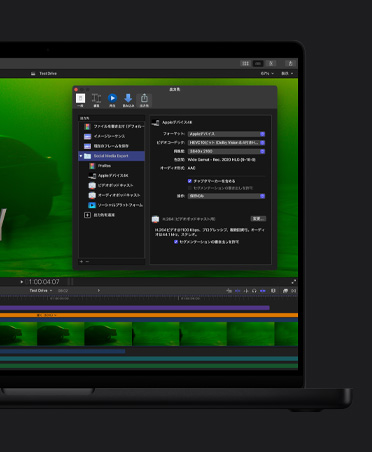Show the browser grid layout icon in toolbar

coord(245,63)
